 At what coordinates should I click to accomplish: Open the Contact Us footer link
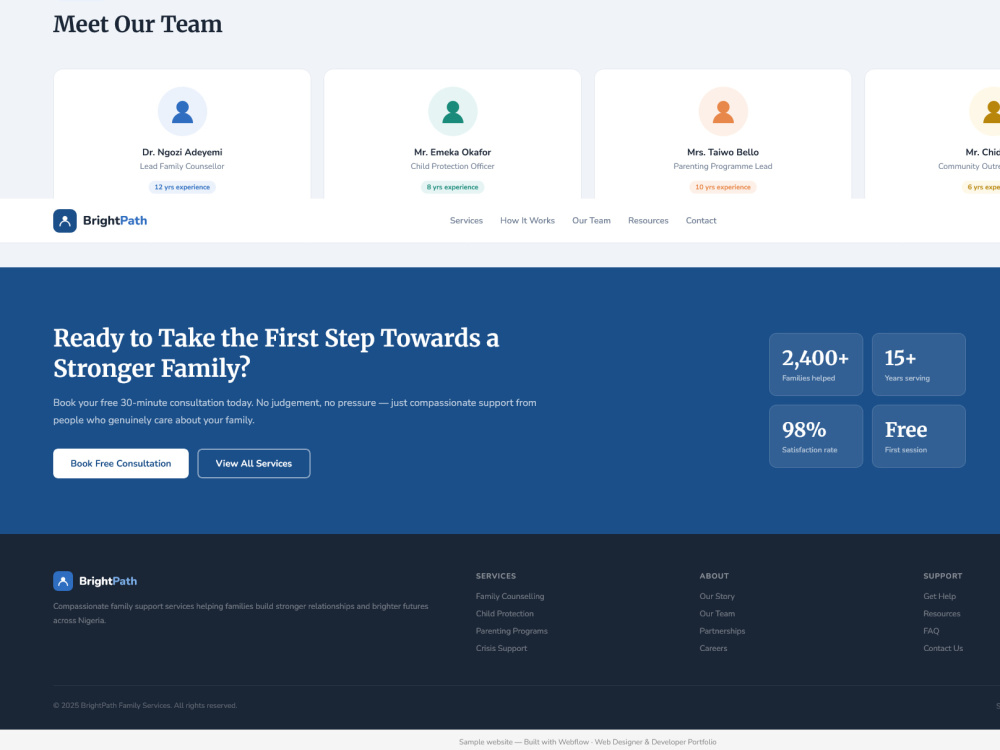943,648
